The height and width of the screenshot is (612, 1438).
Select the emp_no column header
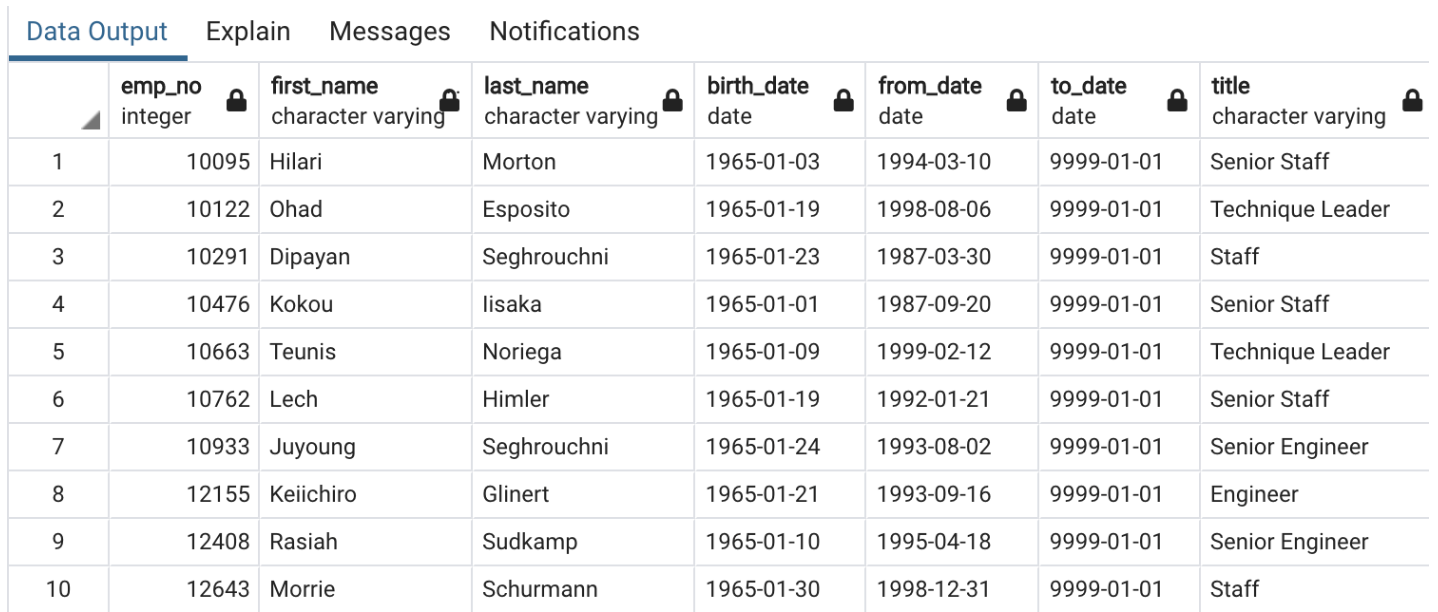(x=183, y=100)
